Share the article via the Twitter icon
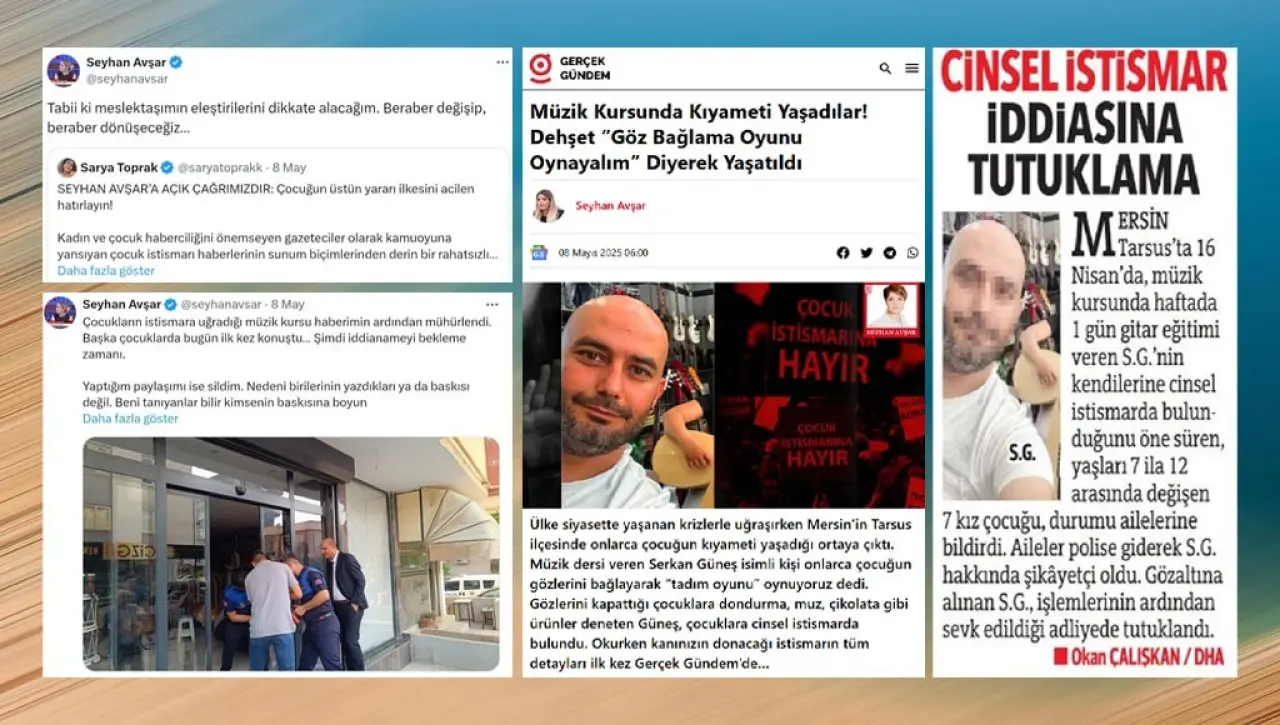This screenshot has width=1280, height=725. click(866, 253)
